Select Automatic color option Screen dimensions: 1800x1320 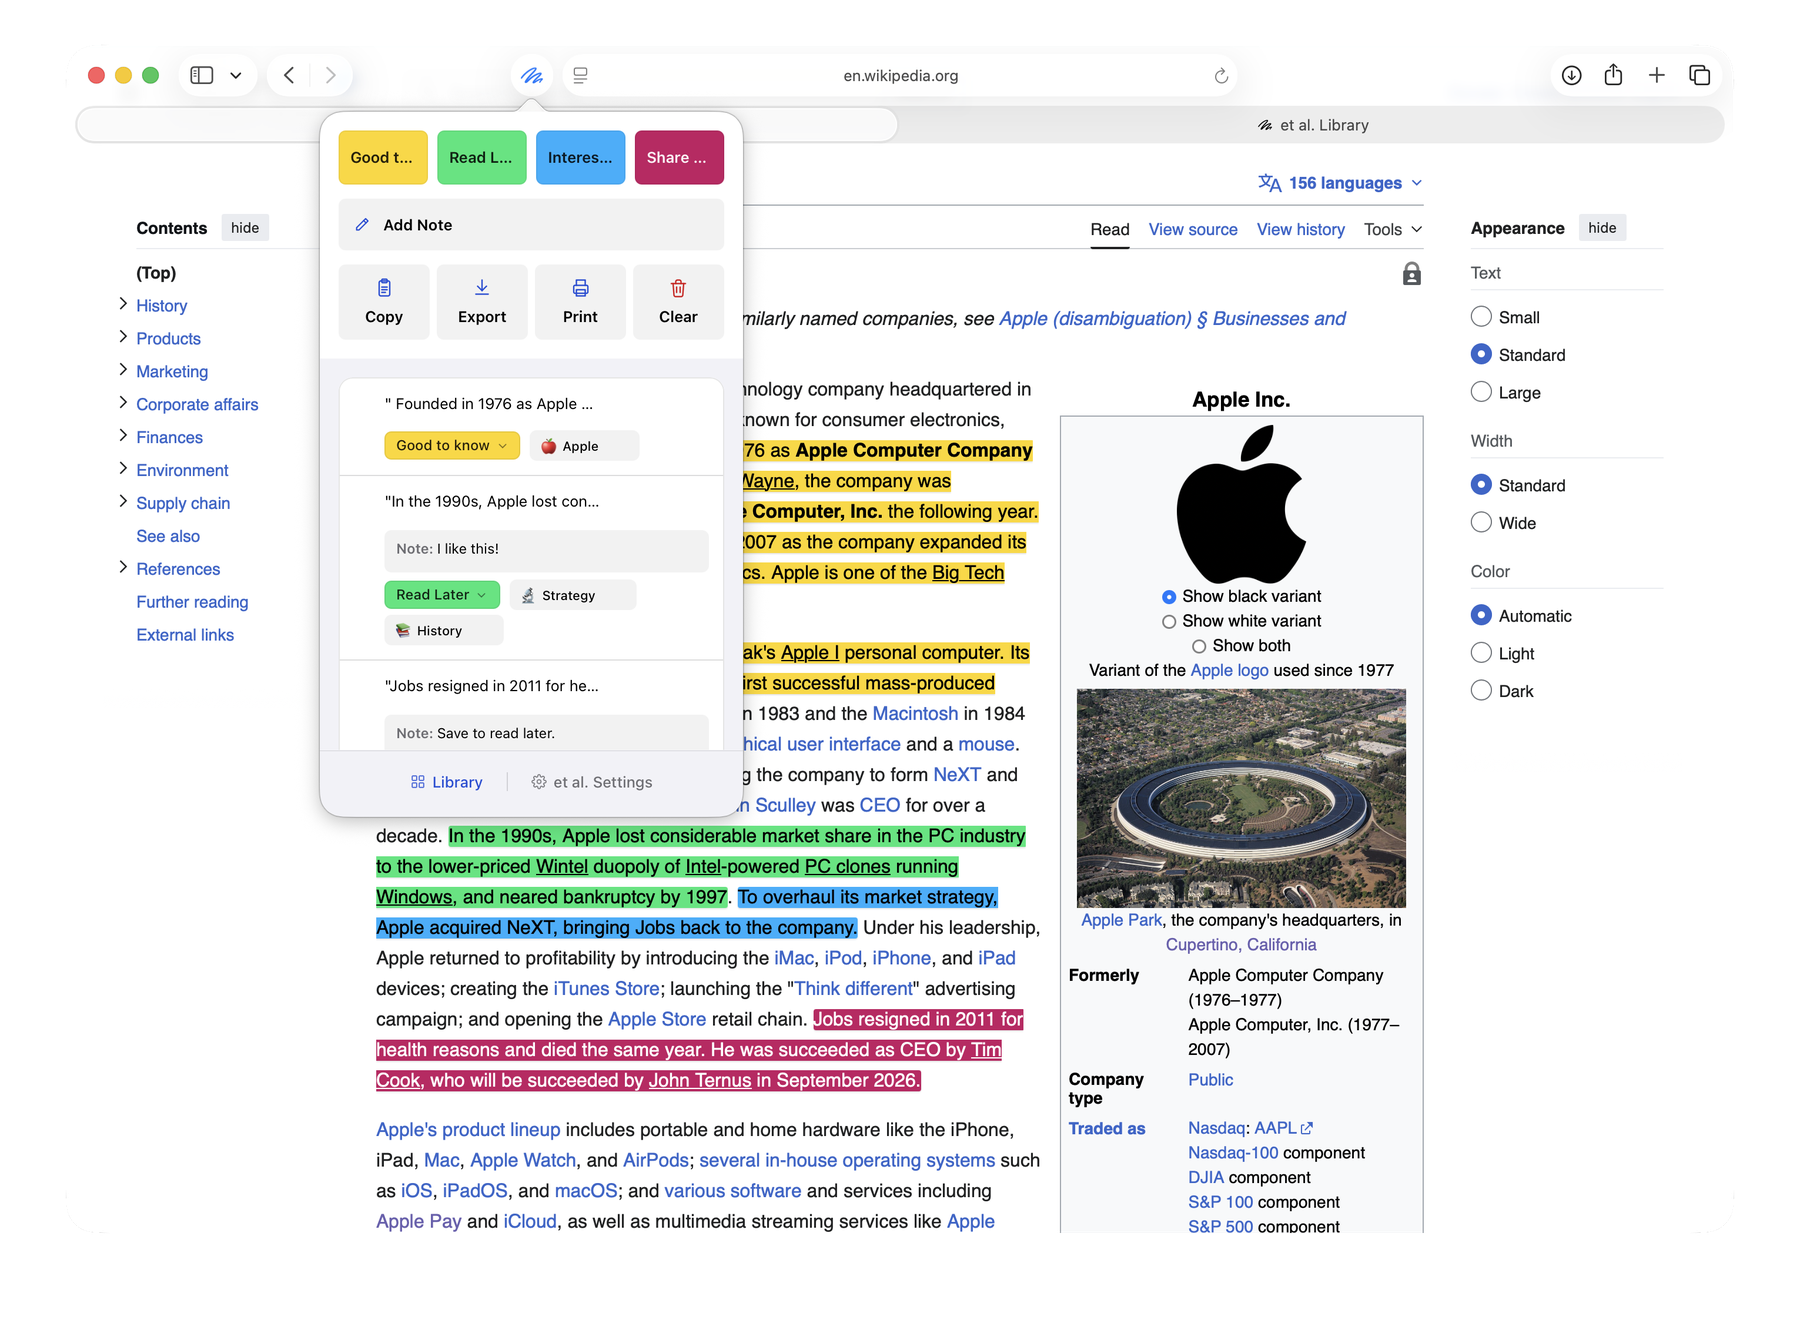point(1481,615)
